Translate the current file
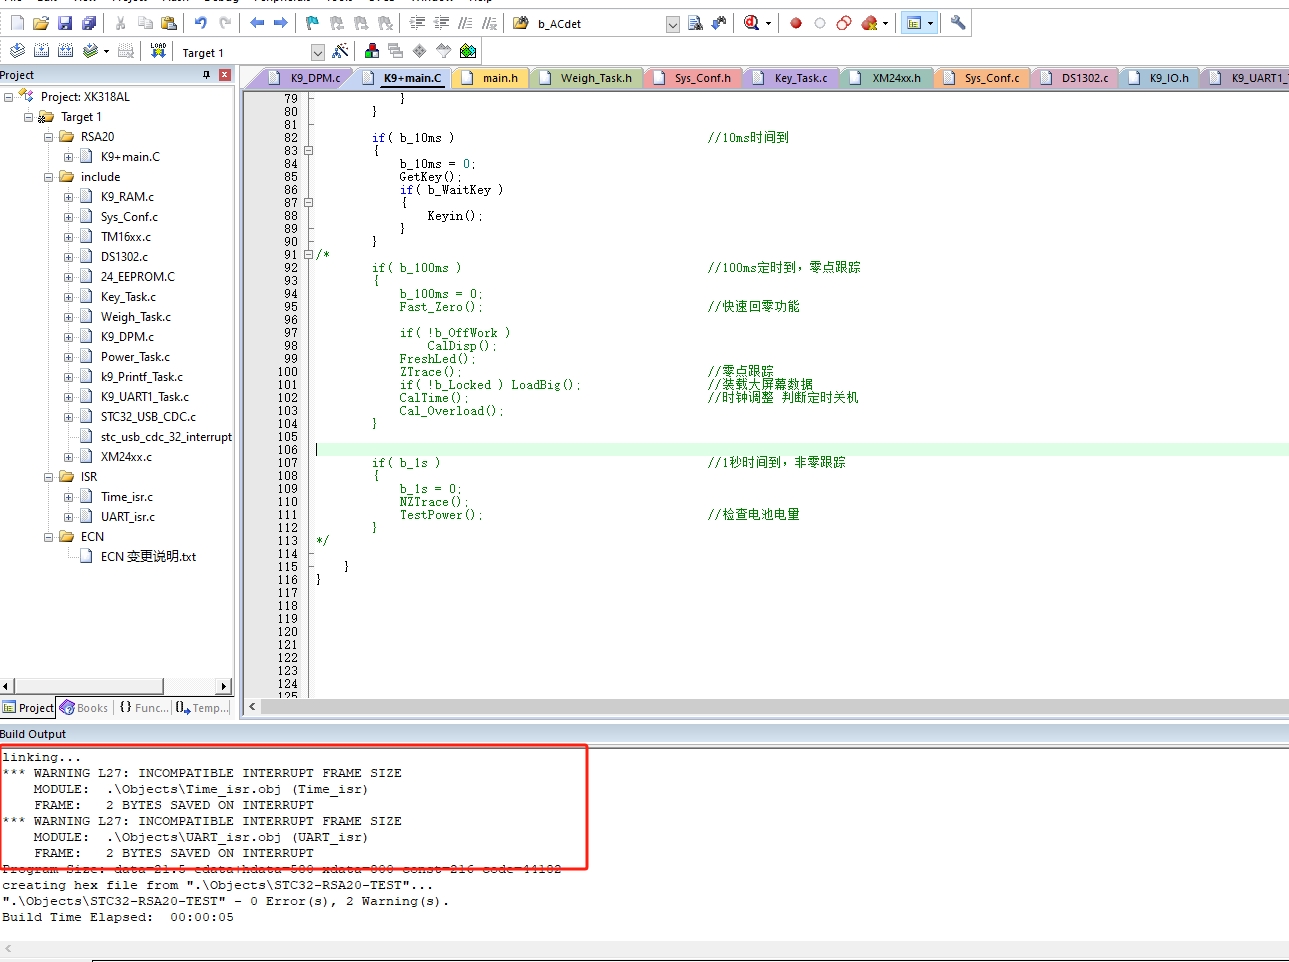 click(17, 51)
